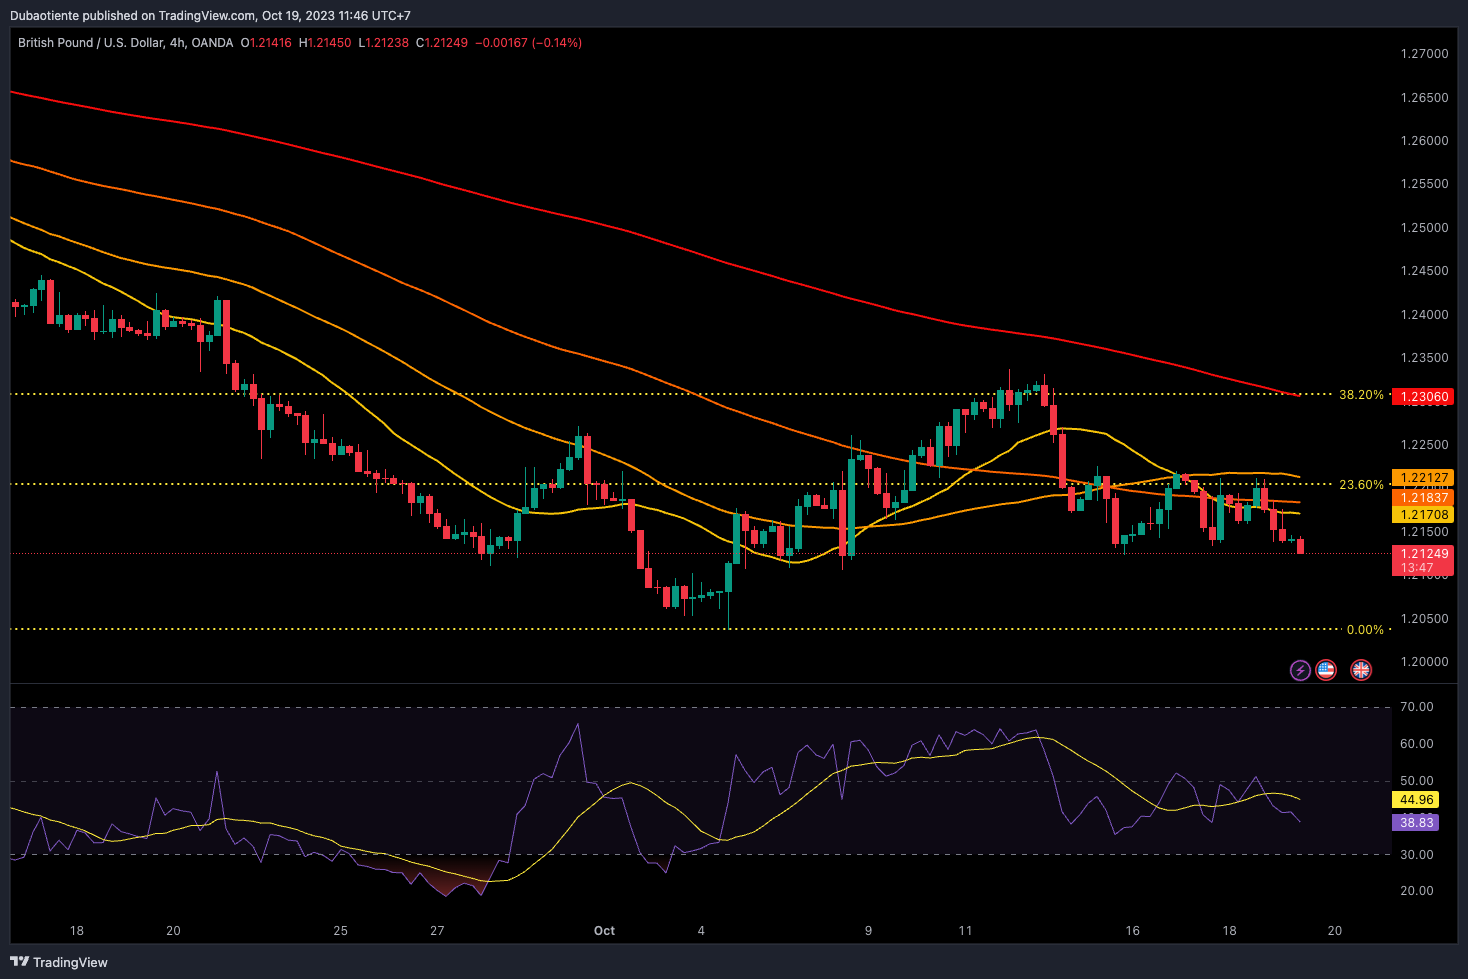Click the 1.21500 price axis label
This screenshot has width=1468, height=979.
point(1424,532)
